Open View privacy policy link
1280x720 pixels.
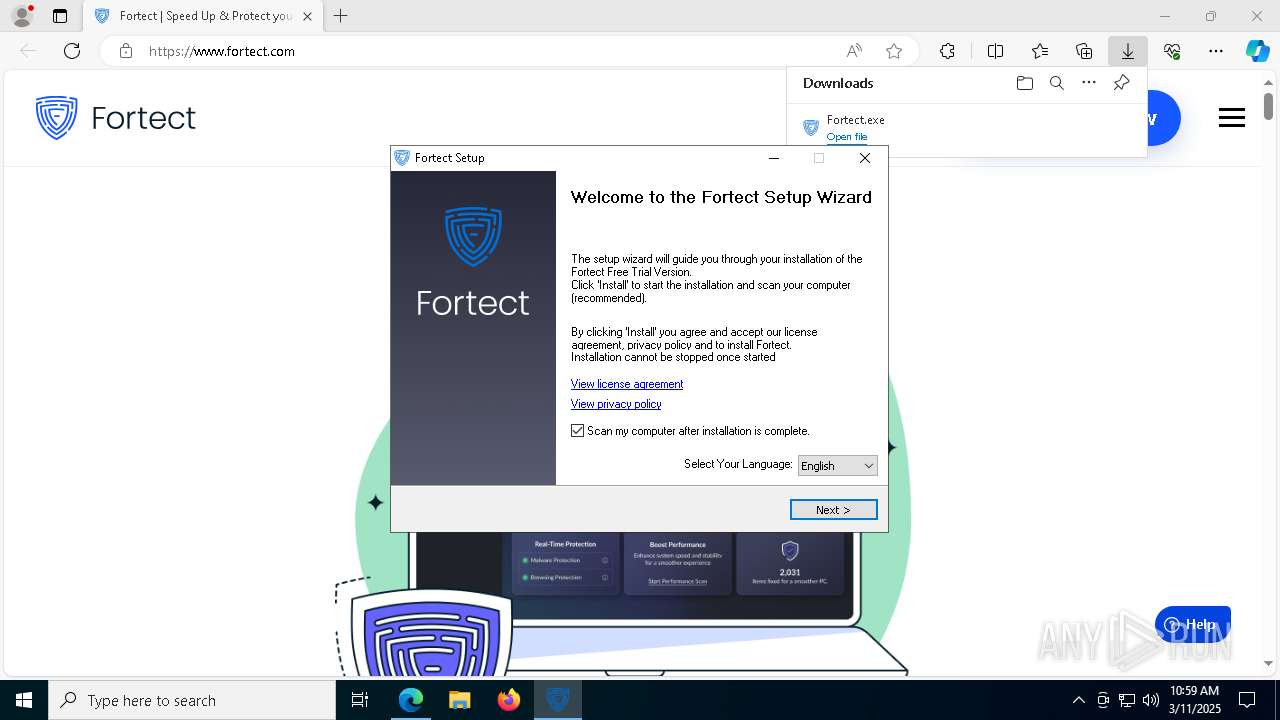click(616, 404)
